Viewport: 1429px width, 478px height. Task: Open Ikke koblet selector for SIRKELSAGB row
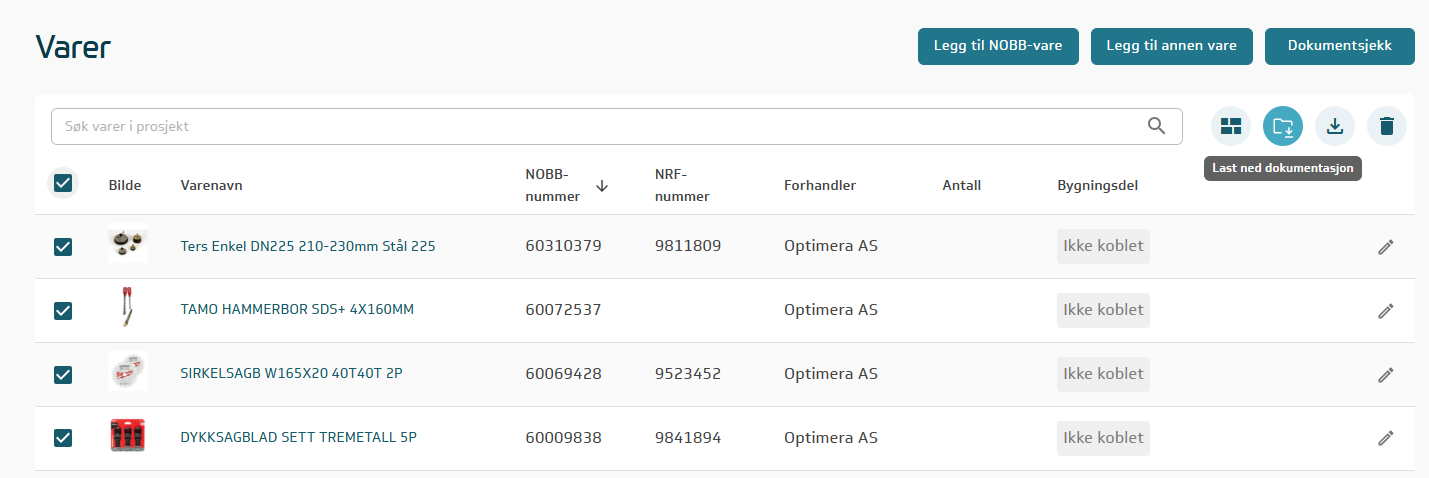click(x=1103, y=374)
